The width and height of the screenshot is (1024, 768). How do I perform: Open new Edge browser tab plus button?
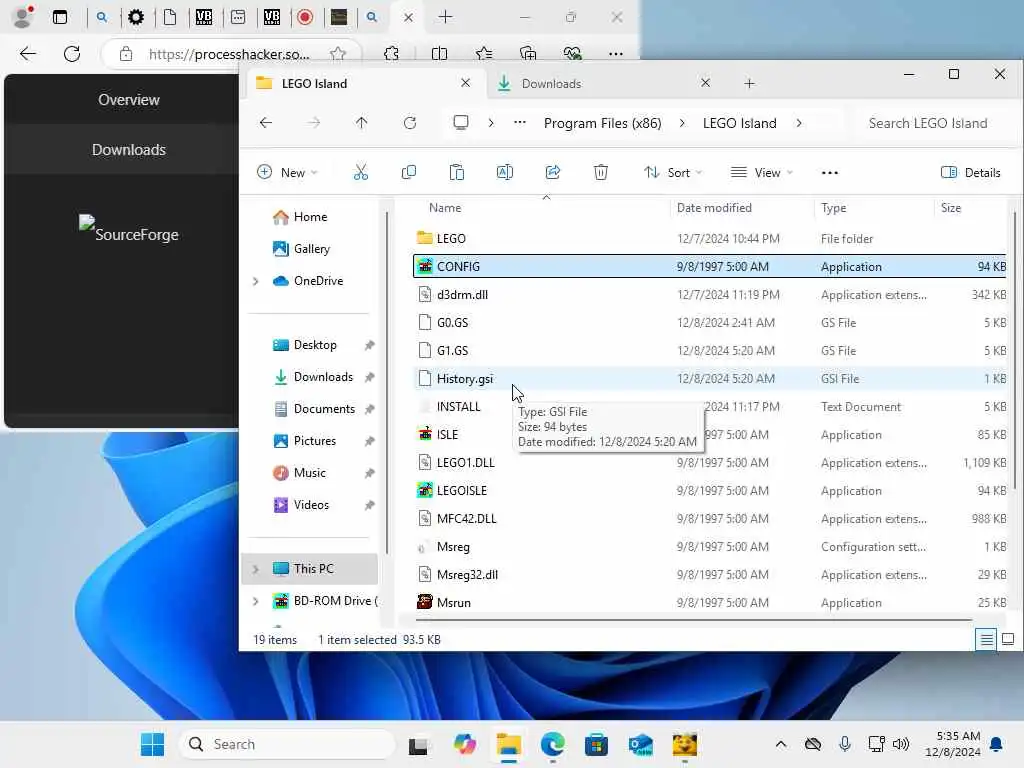click(x=445, y=17)
